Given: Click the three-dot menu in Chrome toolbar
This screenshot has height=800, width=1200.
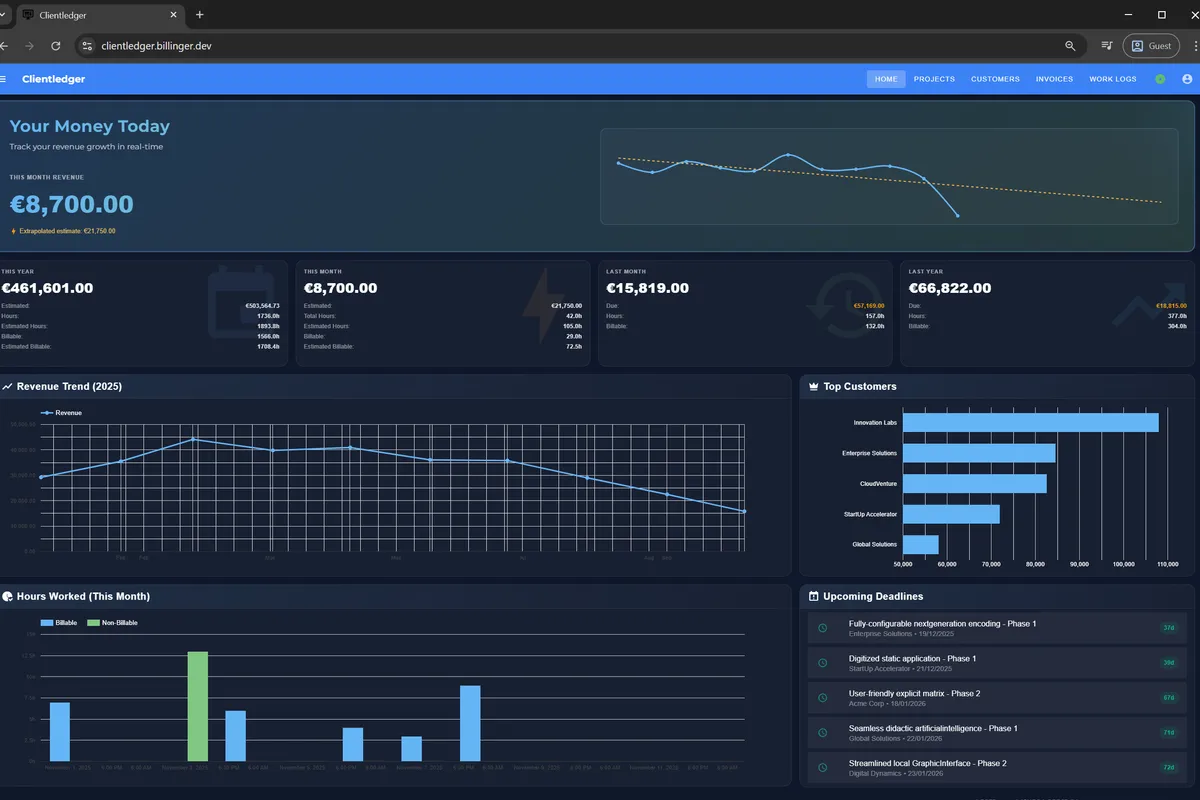Looking at the screenshot, I should 1195,46.
